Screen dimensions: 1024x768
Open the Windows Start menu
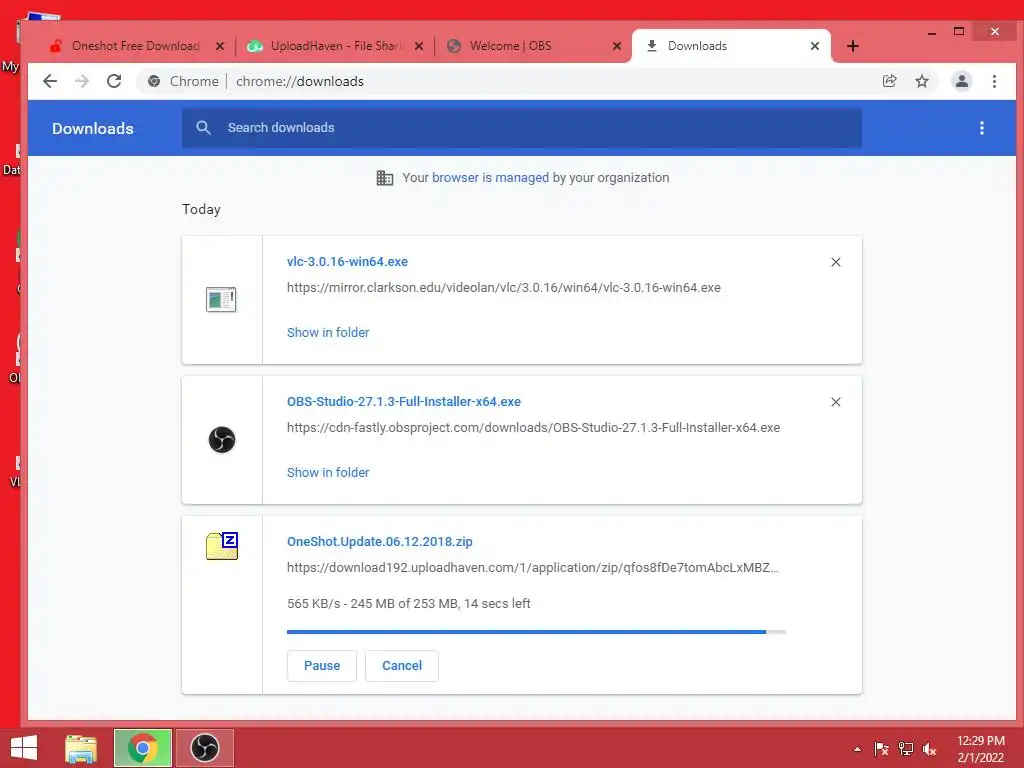click(24, 748)
